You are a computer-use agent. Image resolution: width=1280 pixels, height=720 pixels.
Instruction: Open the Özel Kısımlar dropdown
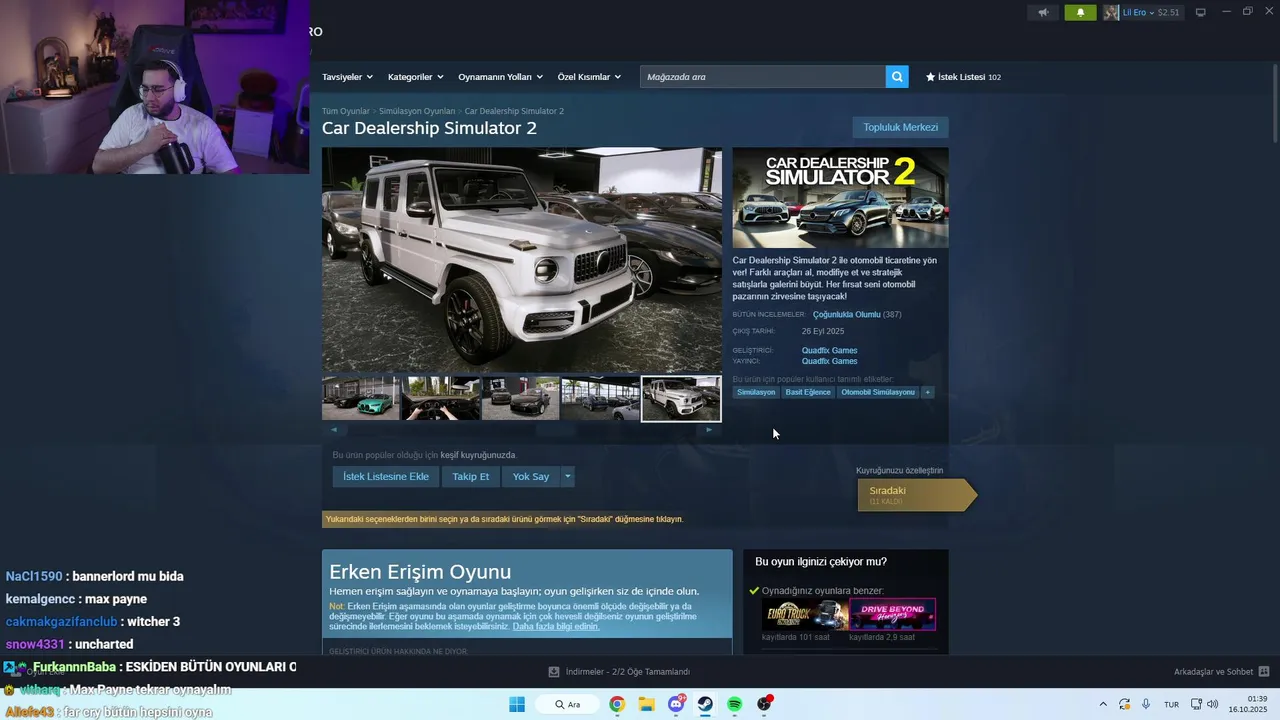(x=589, y=77)
